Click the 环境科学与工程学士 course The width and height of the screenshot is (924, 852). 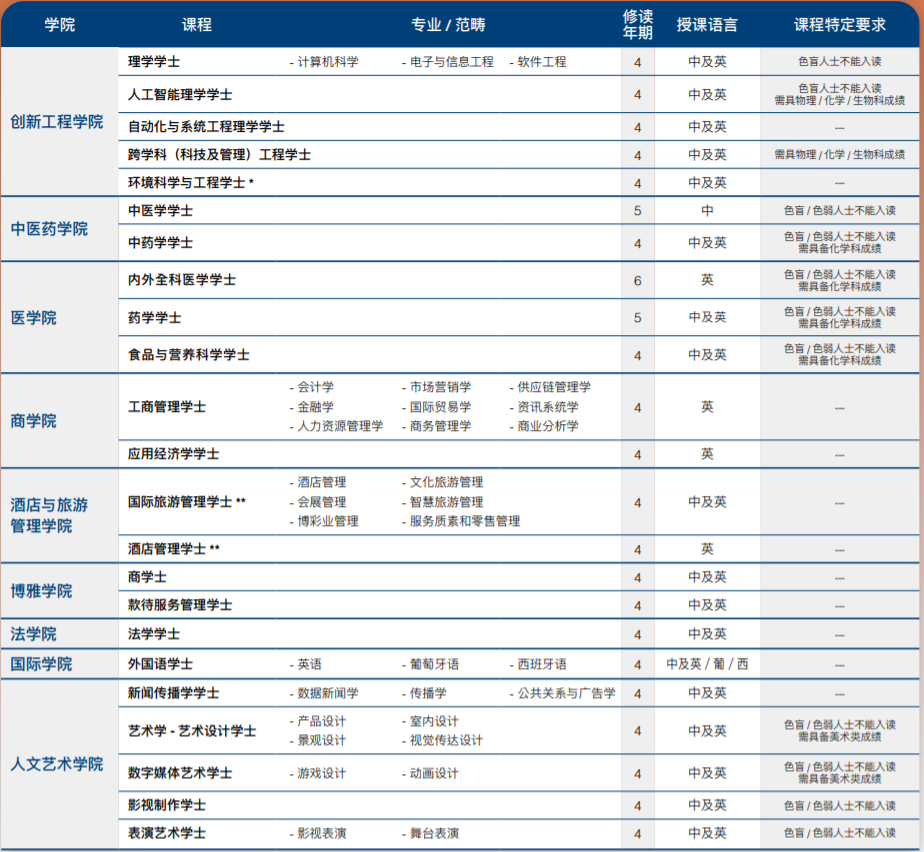tap(191, 183)
